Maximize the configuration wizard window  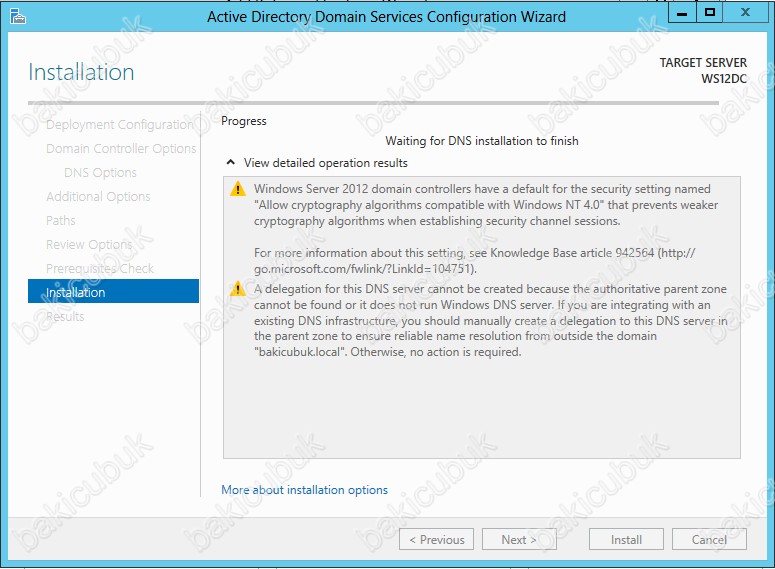[x=710, y=13]
